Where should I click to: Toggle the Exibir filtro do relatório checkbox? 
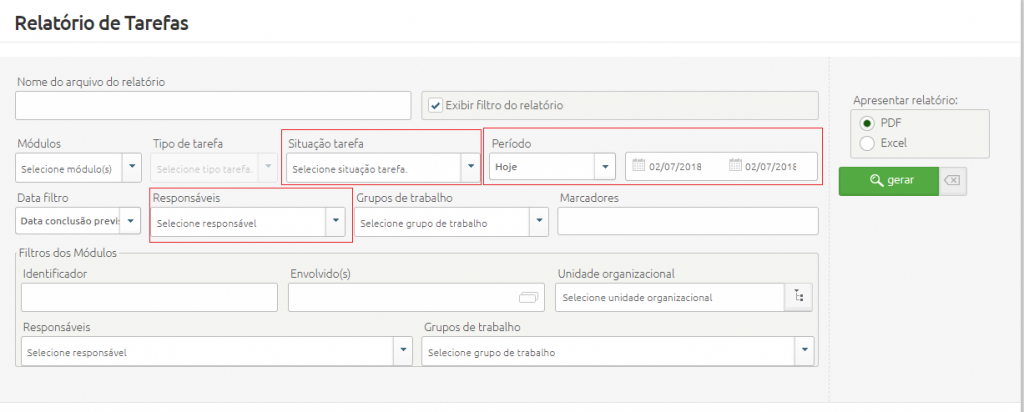(435, 105)
